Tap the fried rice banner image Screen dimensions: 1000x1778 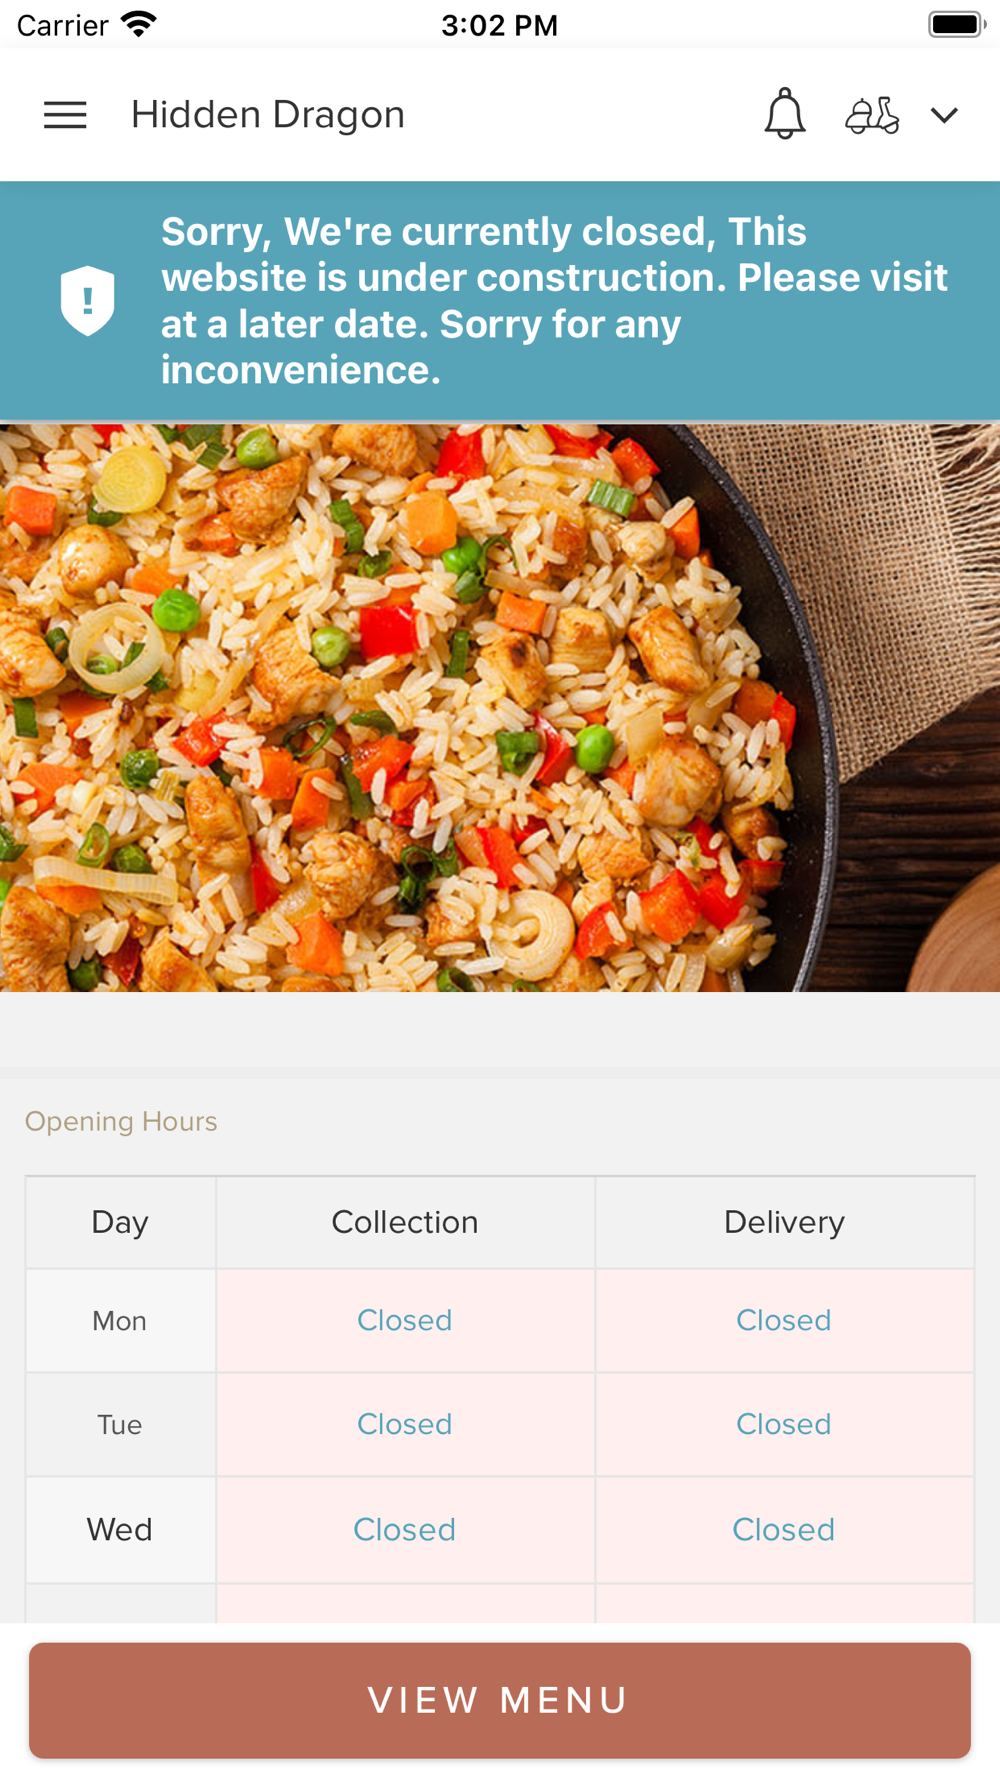[500, 707]
